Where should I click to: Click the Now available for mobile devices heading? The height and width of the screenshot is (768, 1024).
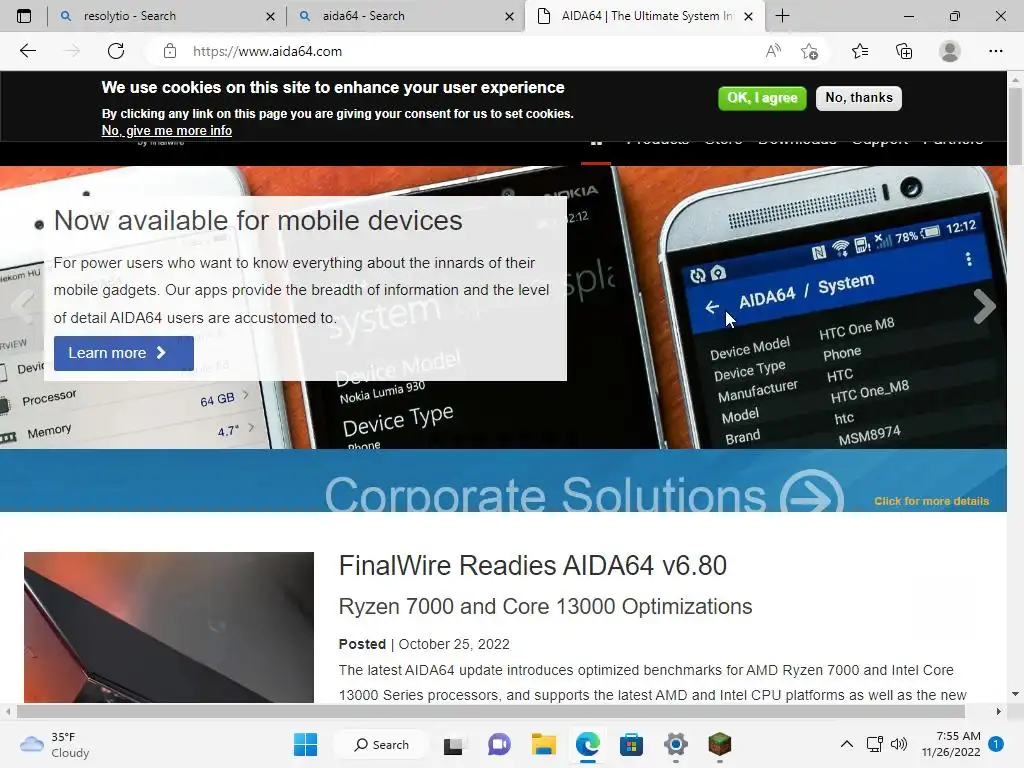258,221
